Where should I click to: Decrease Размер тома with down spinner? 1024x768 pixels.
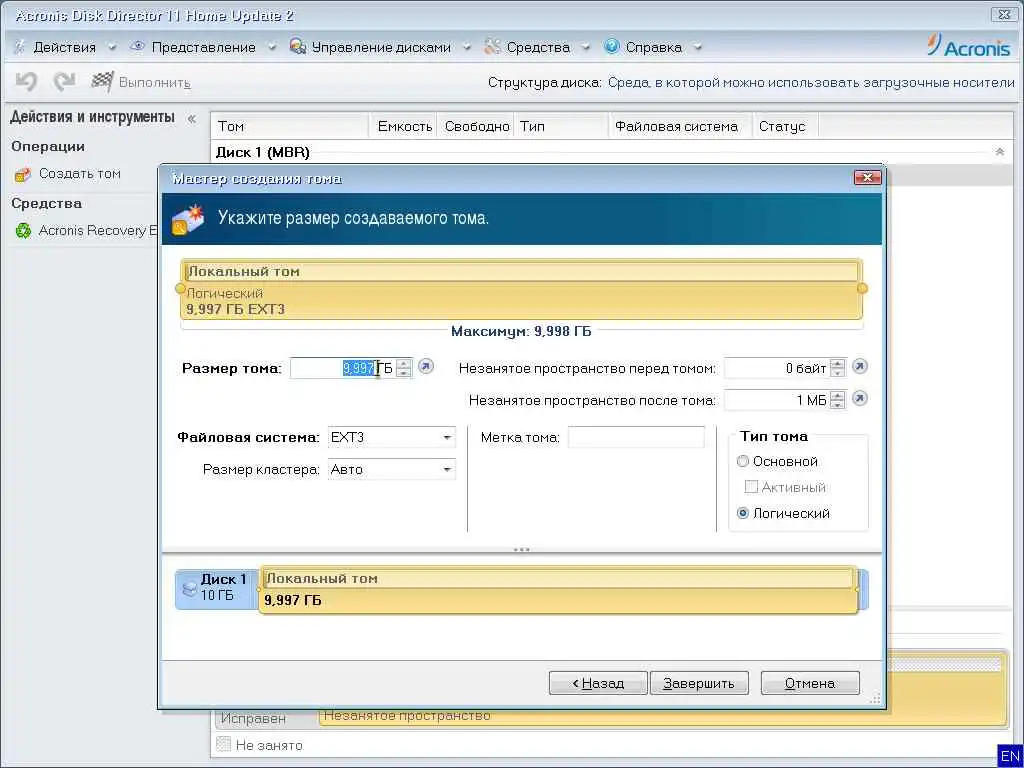[404, 373]
